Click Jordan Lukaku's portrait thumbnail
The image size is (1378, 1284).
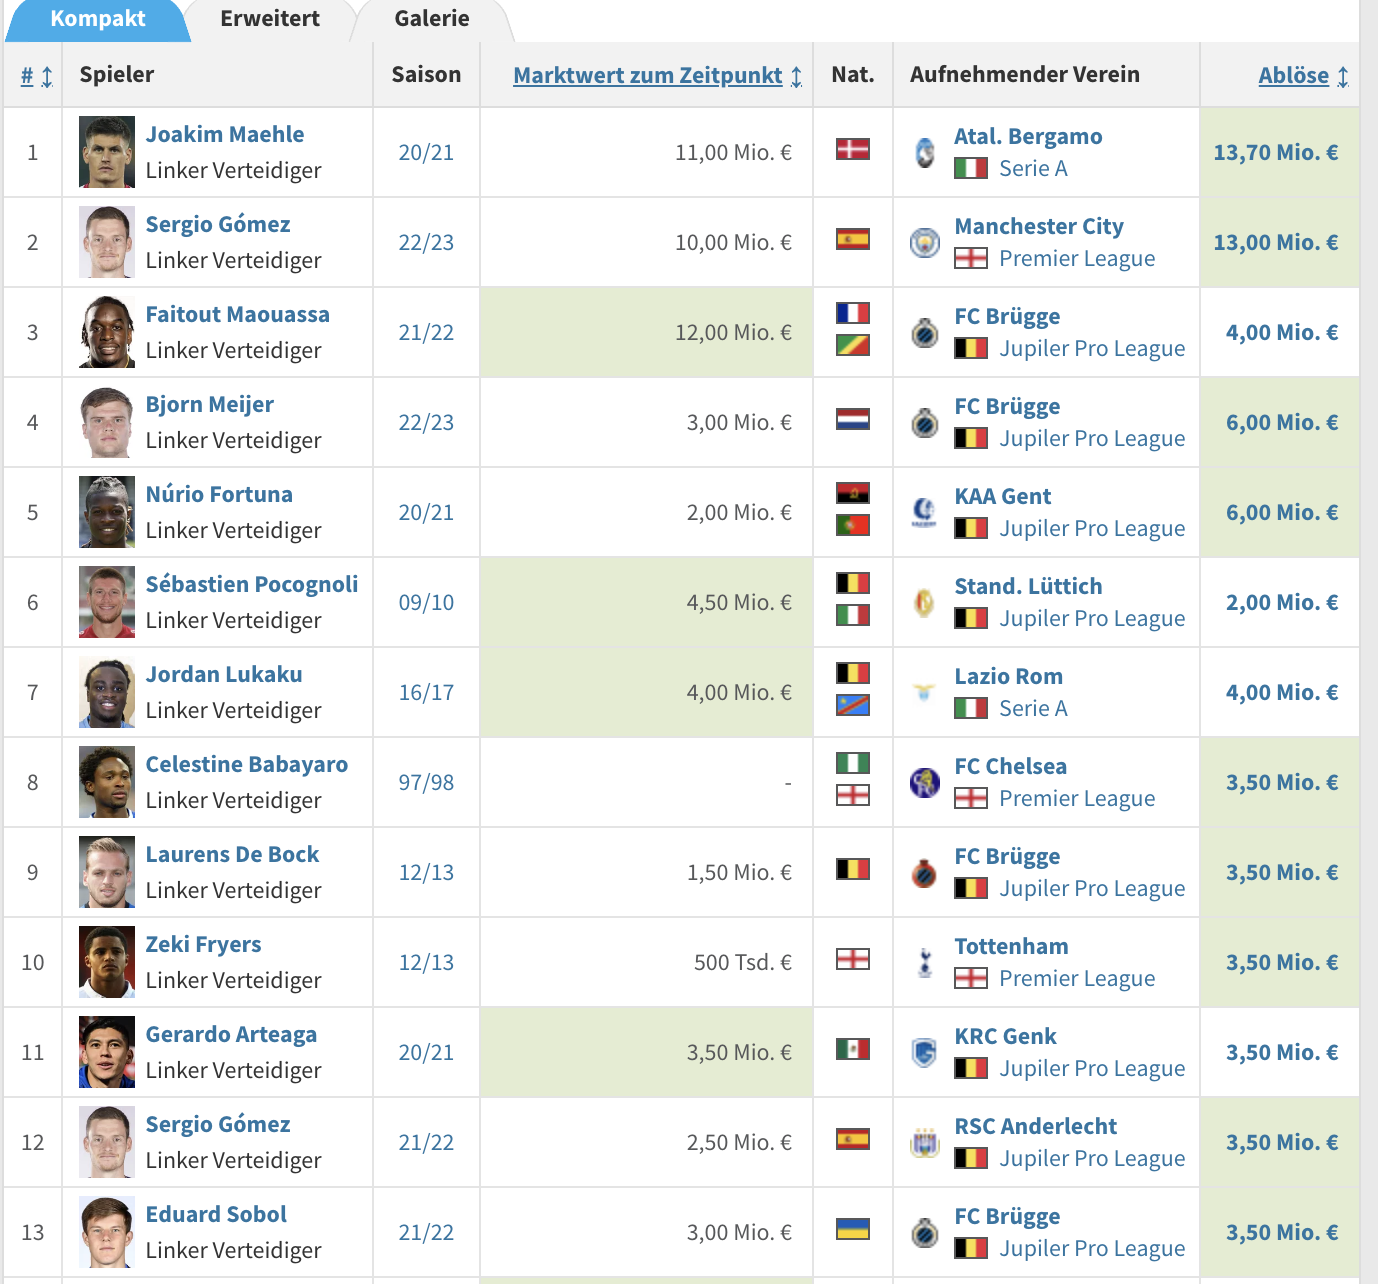click(x=107, y=692)
